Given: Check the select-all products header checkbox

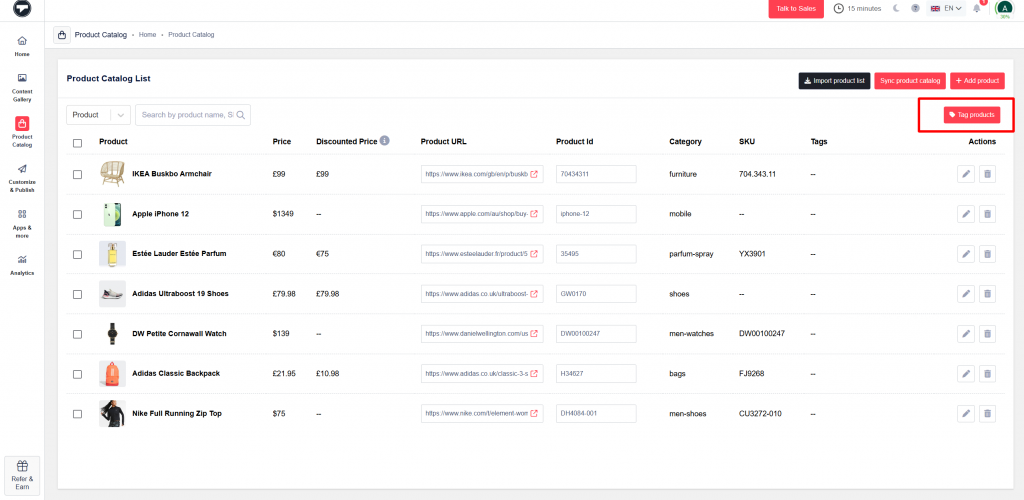Looking at the screenshot, I should click(x=78, y=142).
